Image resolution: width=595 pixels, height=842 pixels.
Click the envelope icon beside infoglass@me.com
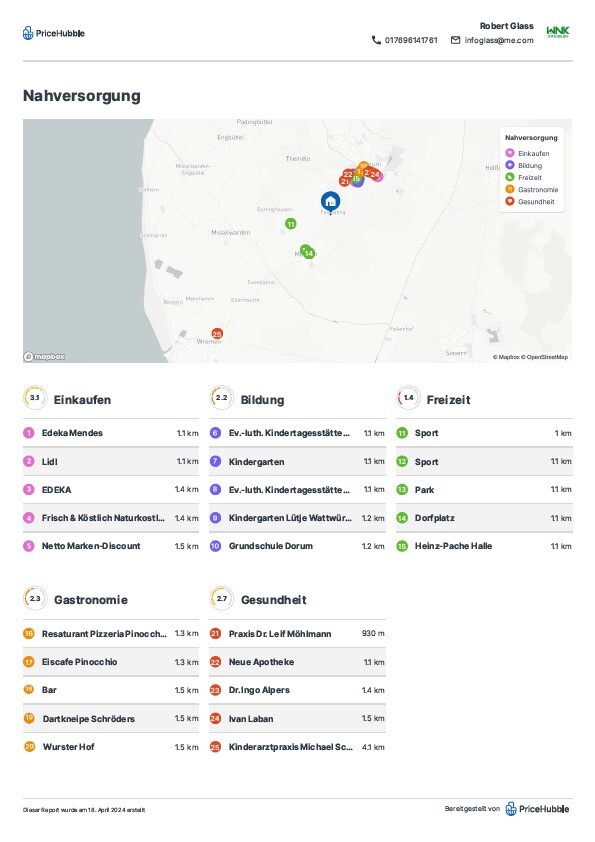click(x=455, y=40)
